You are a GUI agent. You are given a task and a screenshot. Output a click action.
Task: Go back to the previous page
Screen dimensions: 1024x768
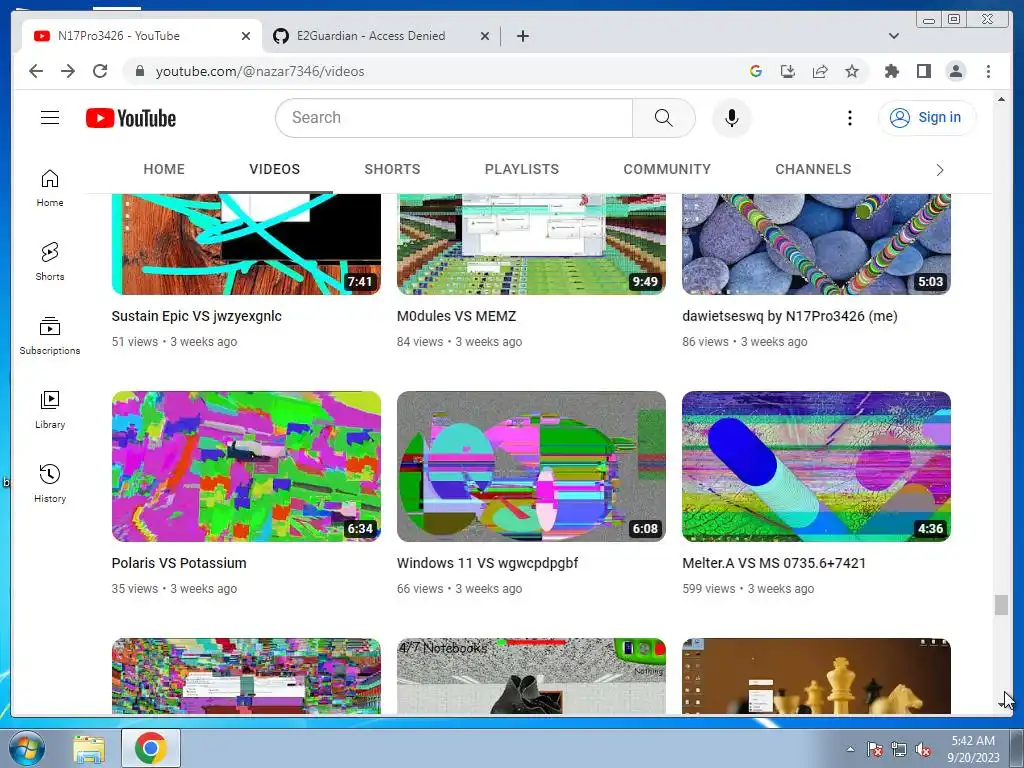[36, 71]
